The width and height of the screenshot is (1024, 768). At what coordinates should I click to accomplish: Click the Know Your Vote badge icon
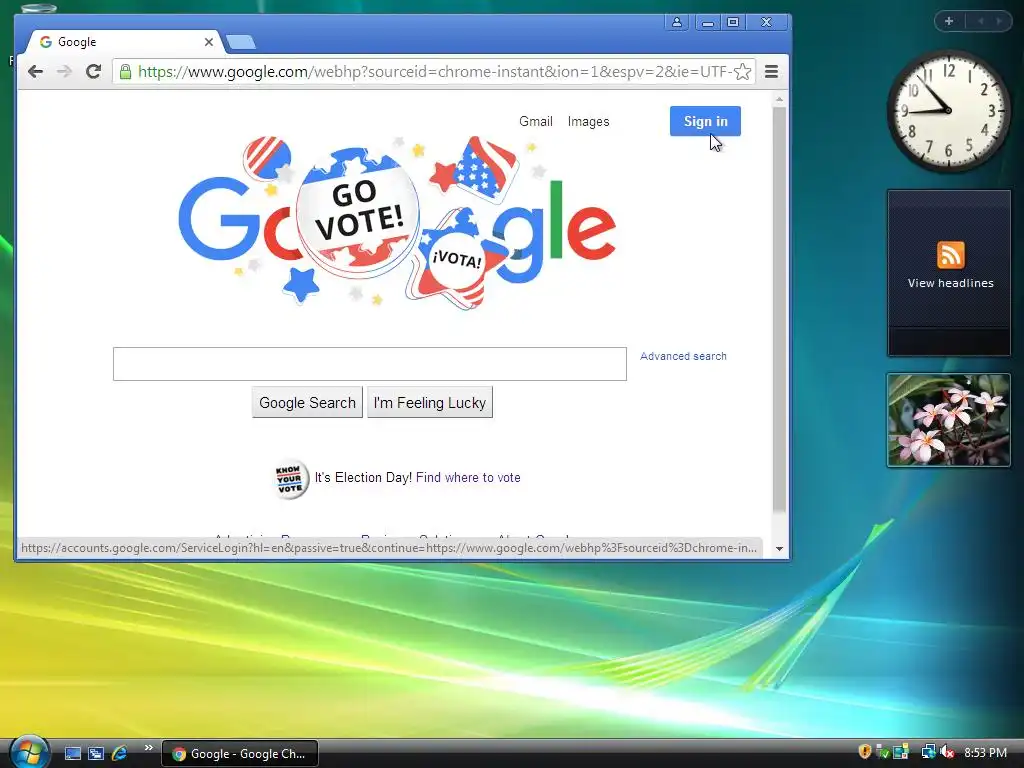290,479
